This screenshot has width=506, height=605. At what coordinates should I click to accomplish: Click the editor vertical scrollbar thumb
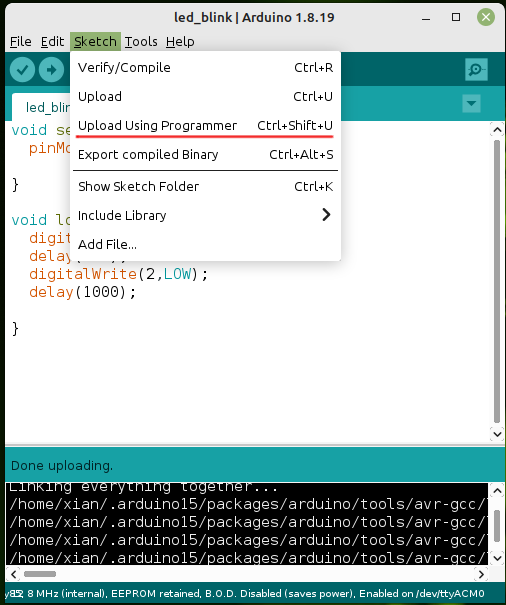tap(497, 282)
